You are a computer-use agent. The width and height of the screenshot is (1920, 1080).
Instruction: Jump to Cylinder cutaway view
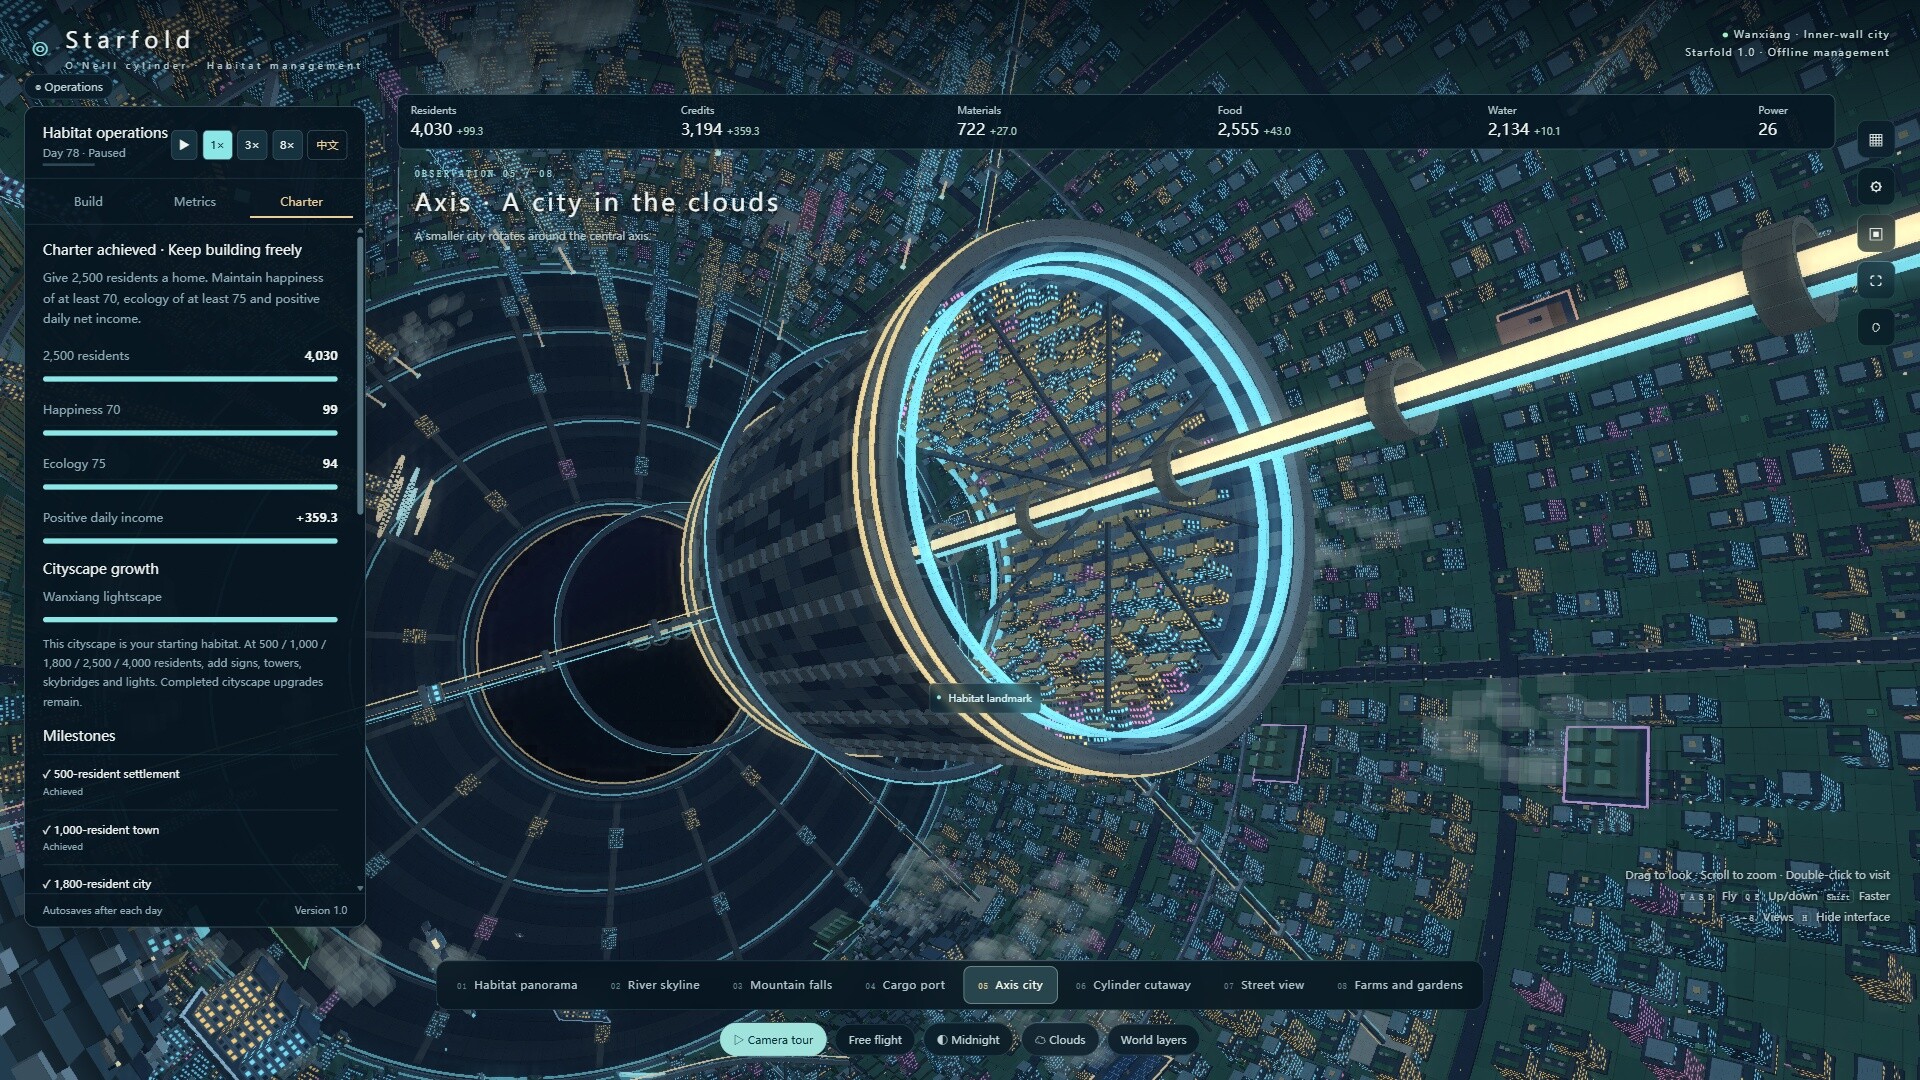tap(1133, 985)
